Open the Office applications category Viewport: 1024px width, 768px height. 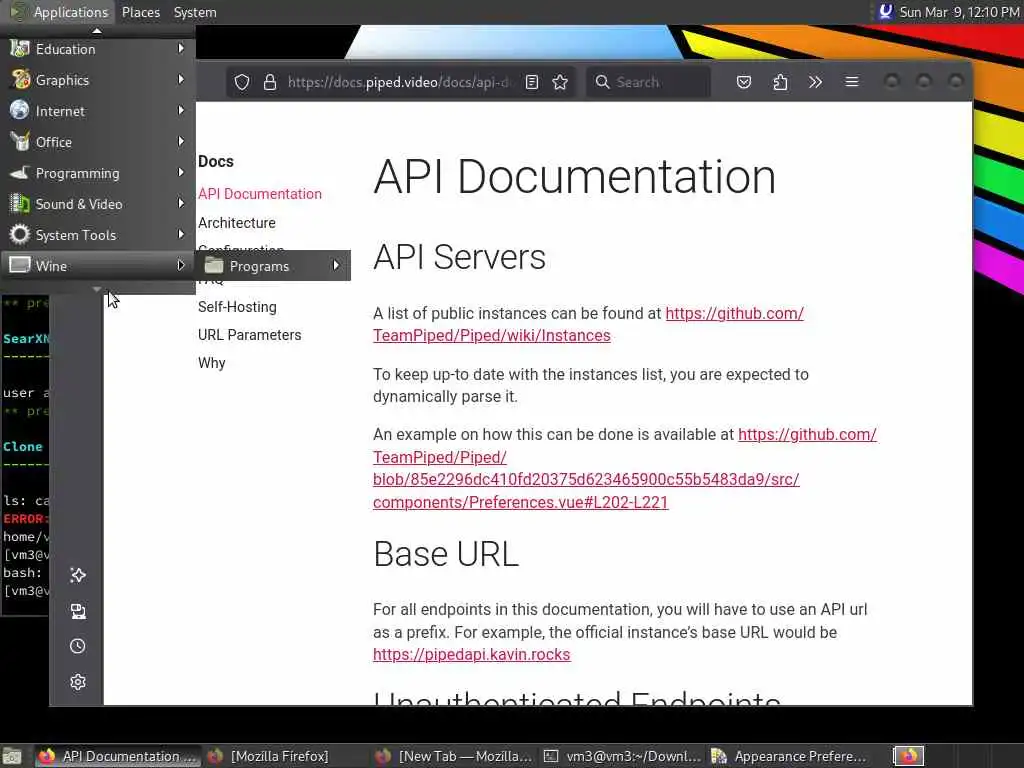click(x=97, y=142)
